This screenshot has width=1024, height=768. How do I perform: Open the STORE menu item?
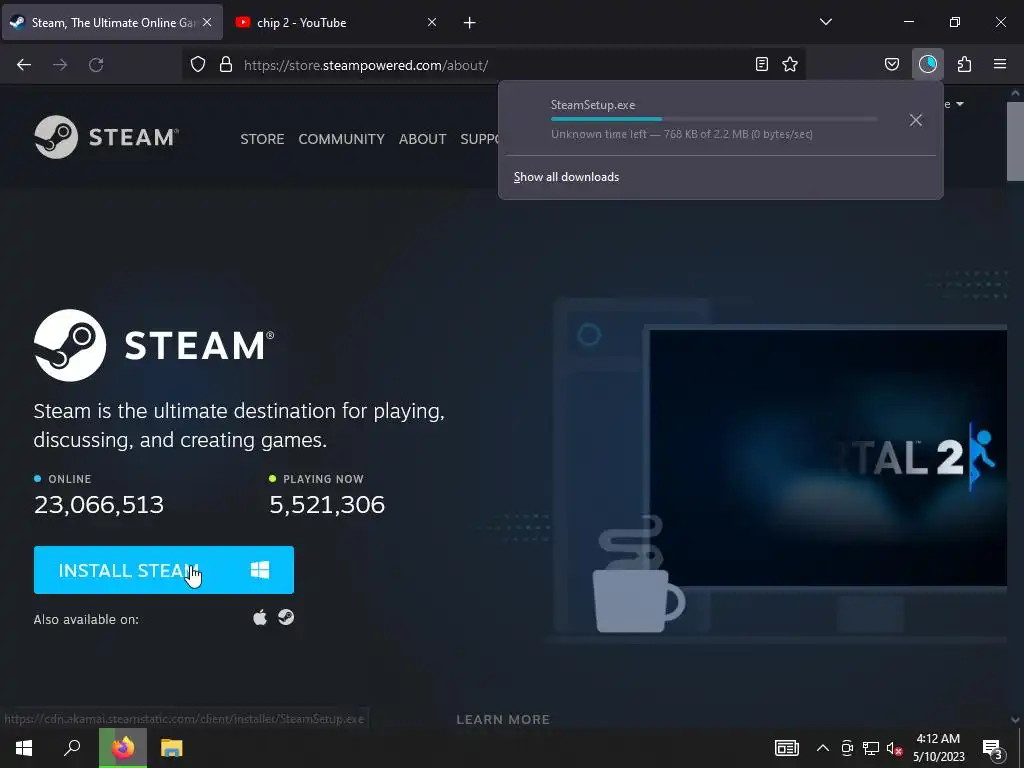click(262, 139)
